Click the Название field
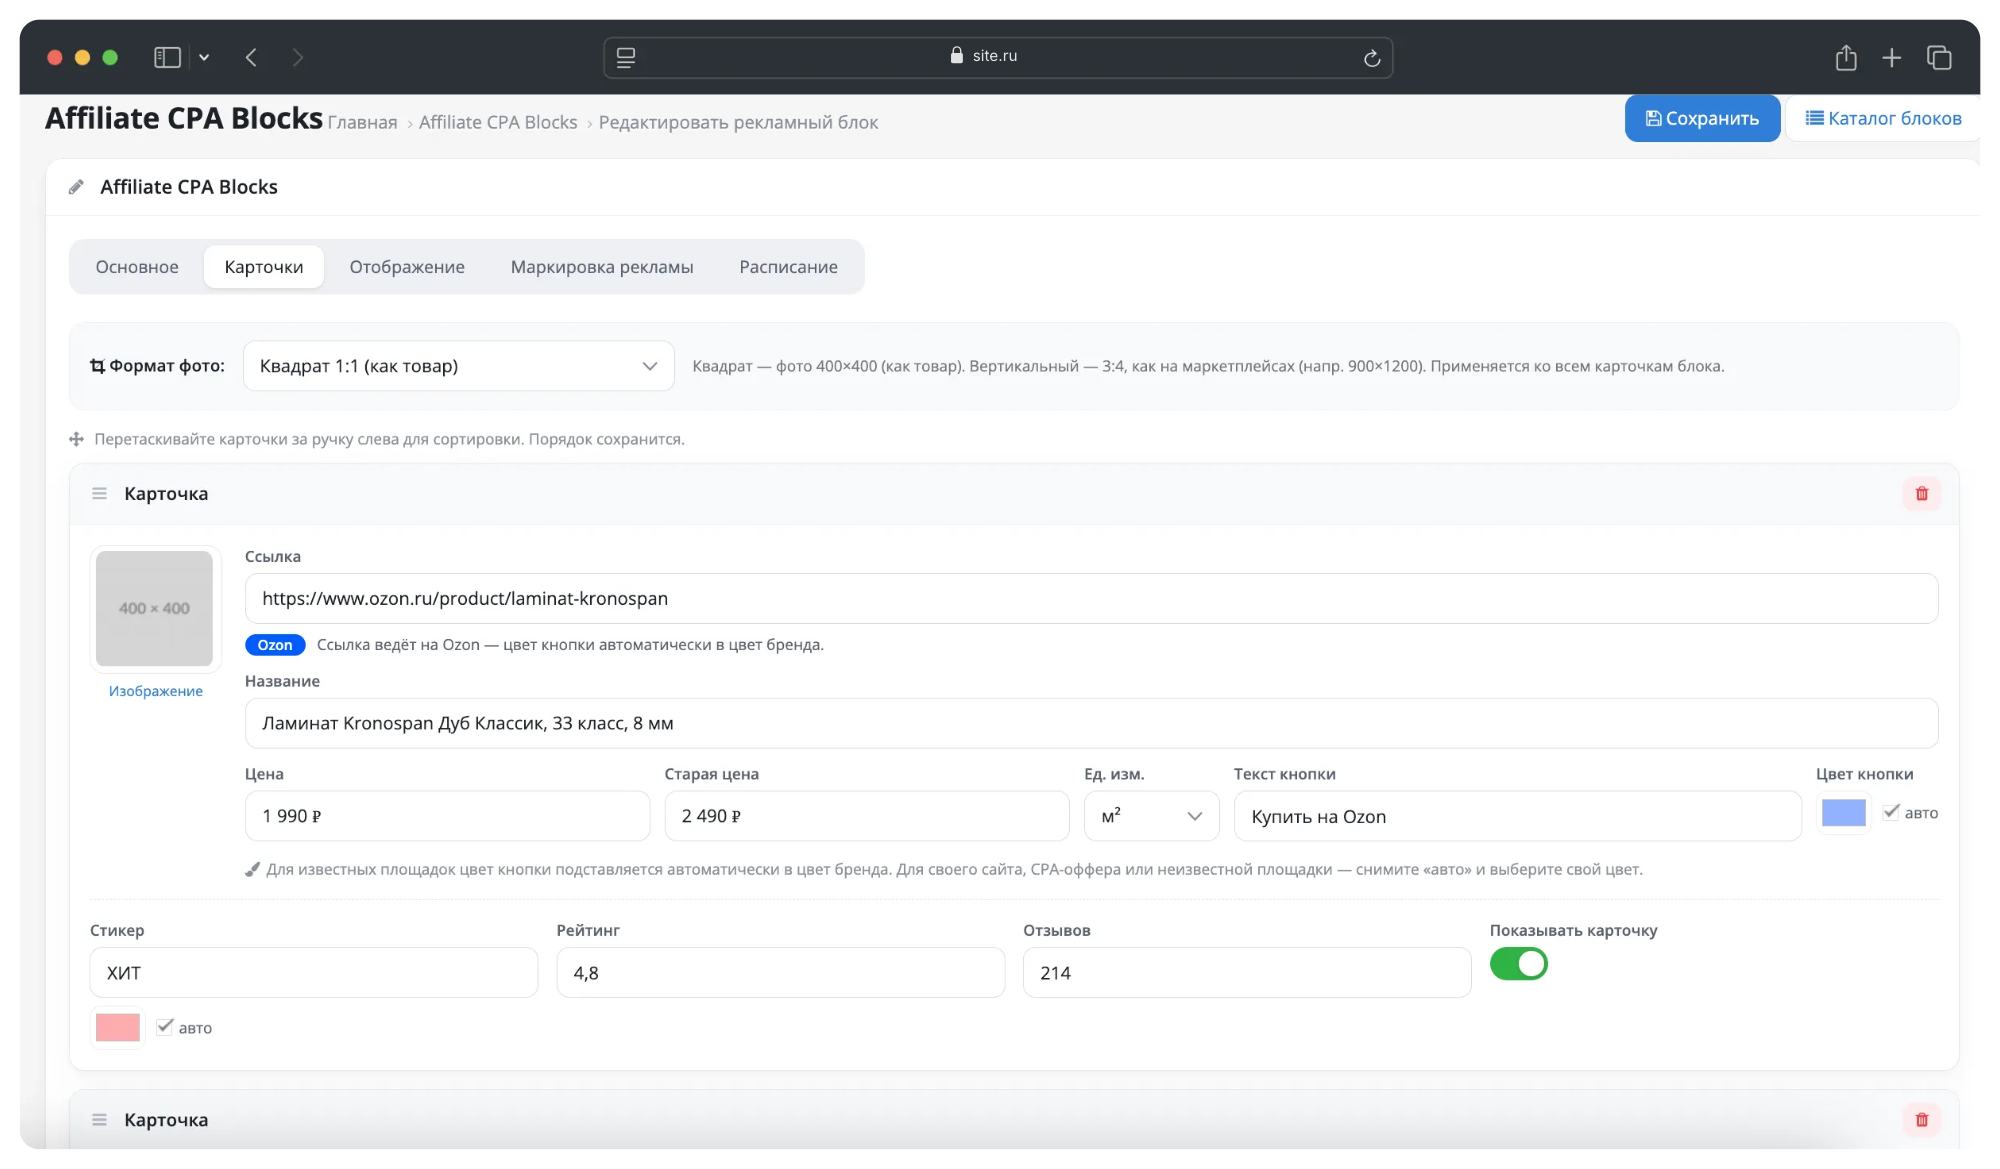This screenshot has width=2000, height=1169. (x=1092, y=723)
